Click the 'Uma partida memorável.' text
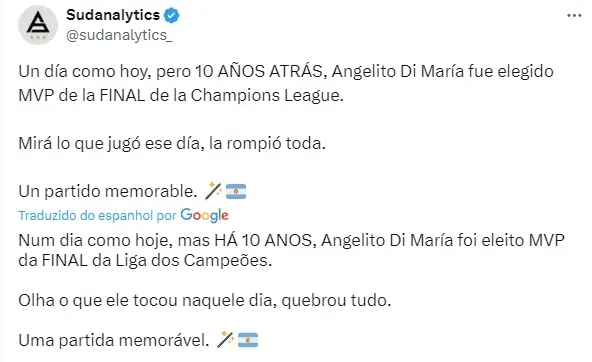This screenshot has height=362, width=592. click(x=114, y=340)
